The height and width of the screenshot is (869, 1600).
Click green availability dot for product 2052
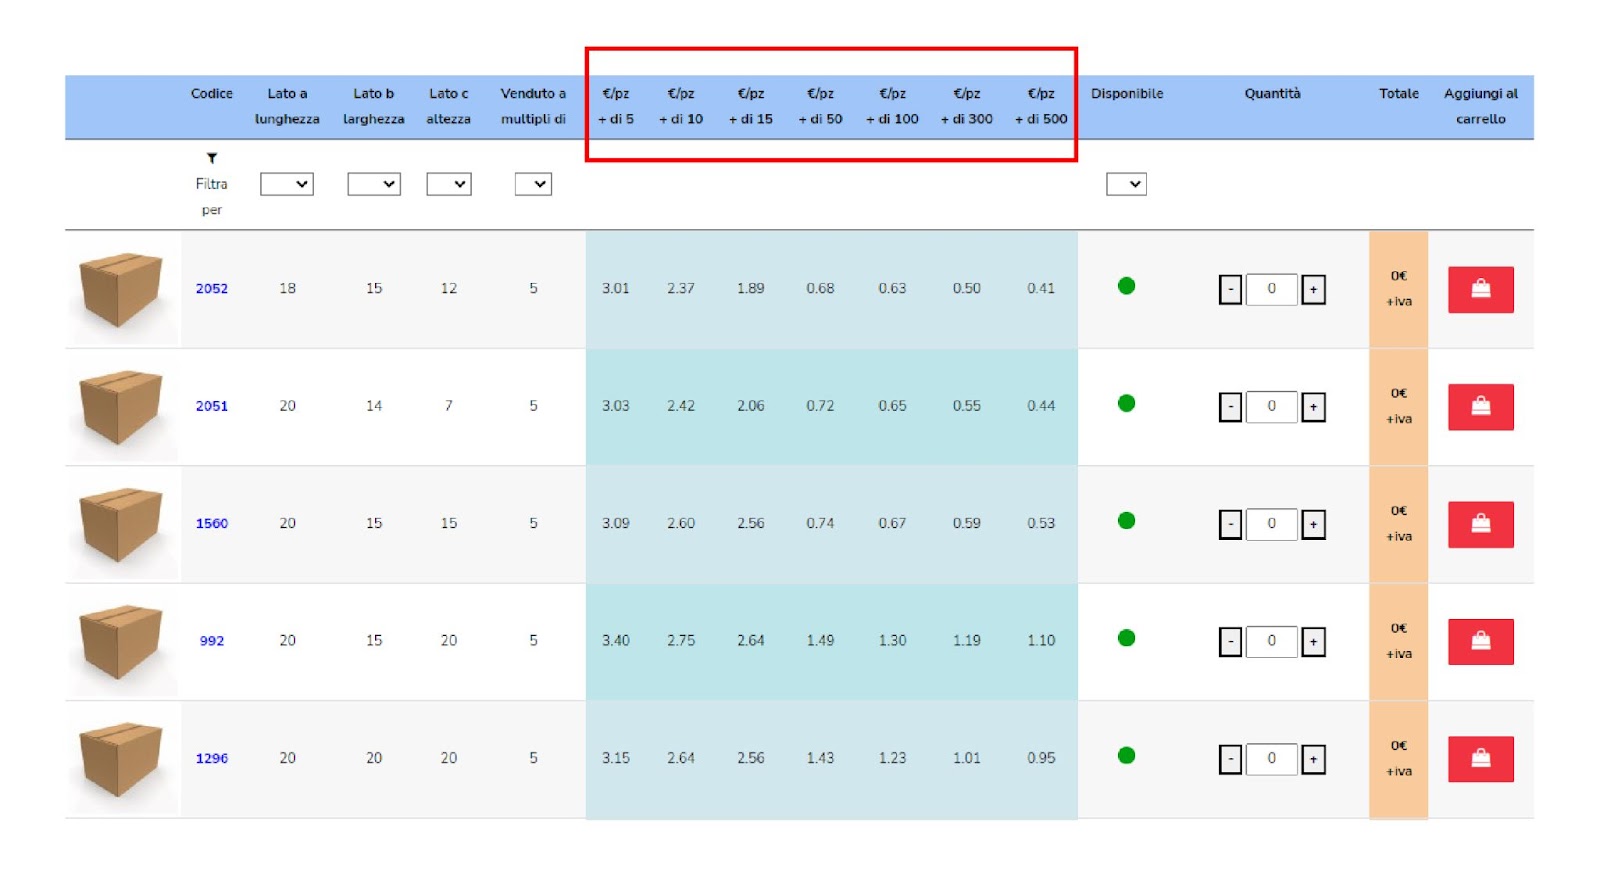(x=1126, y=286)
